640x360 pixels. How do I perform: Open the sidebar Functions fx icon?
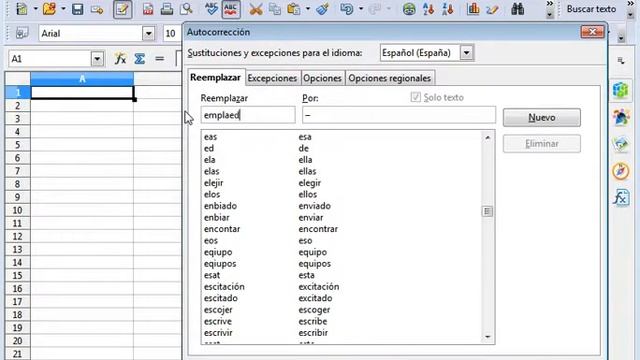(x=620, y=198)
